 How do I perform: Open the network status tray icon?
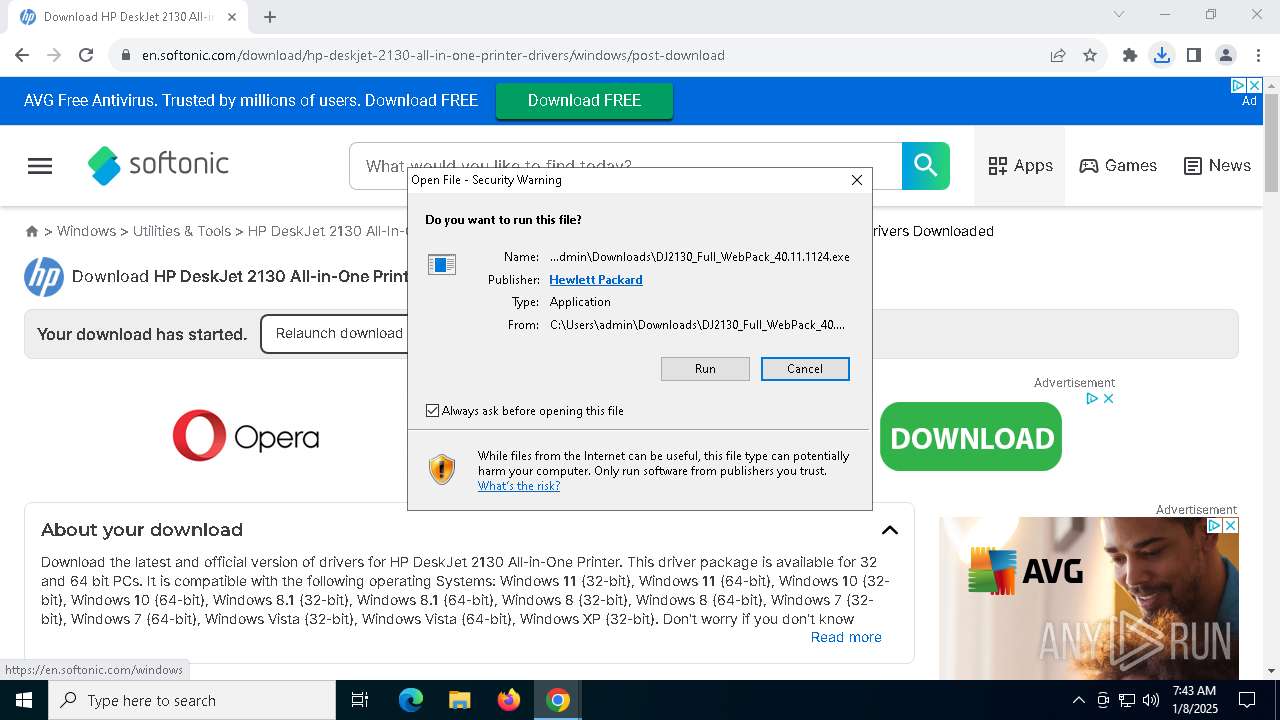[1127, 700]
